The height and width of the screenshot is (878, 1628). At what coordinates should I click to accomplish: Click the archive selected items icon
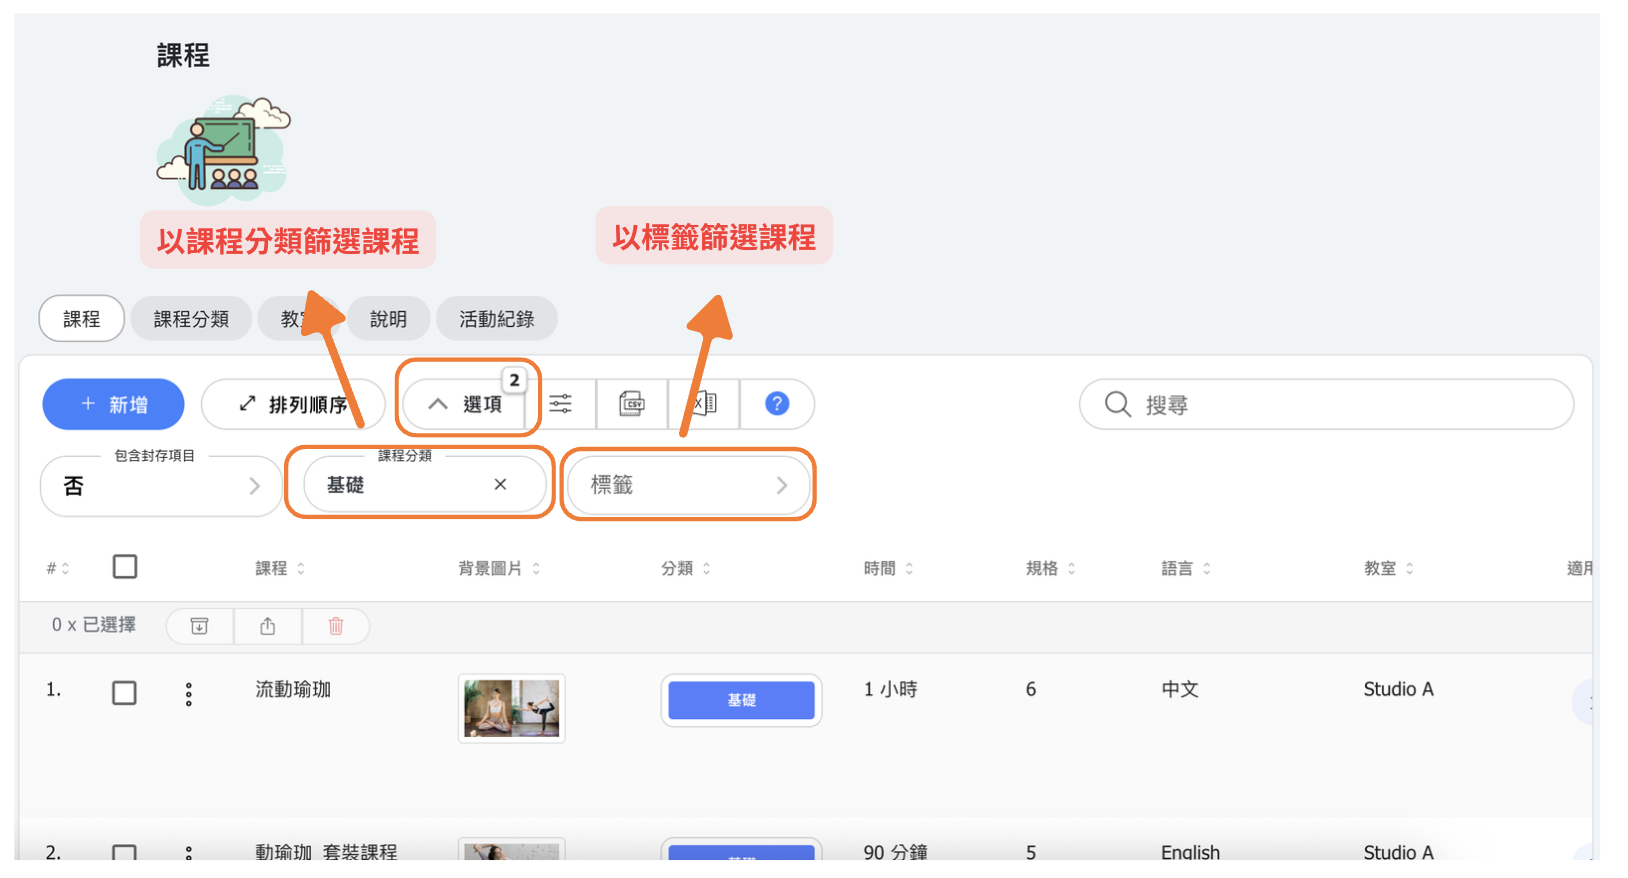coord(200,626)
